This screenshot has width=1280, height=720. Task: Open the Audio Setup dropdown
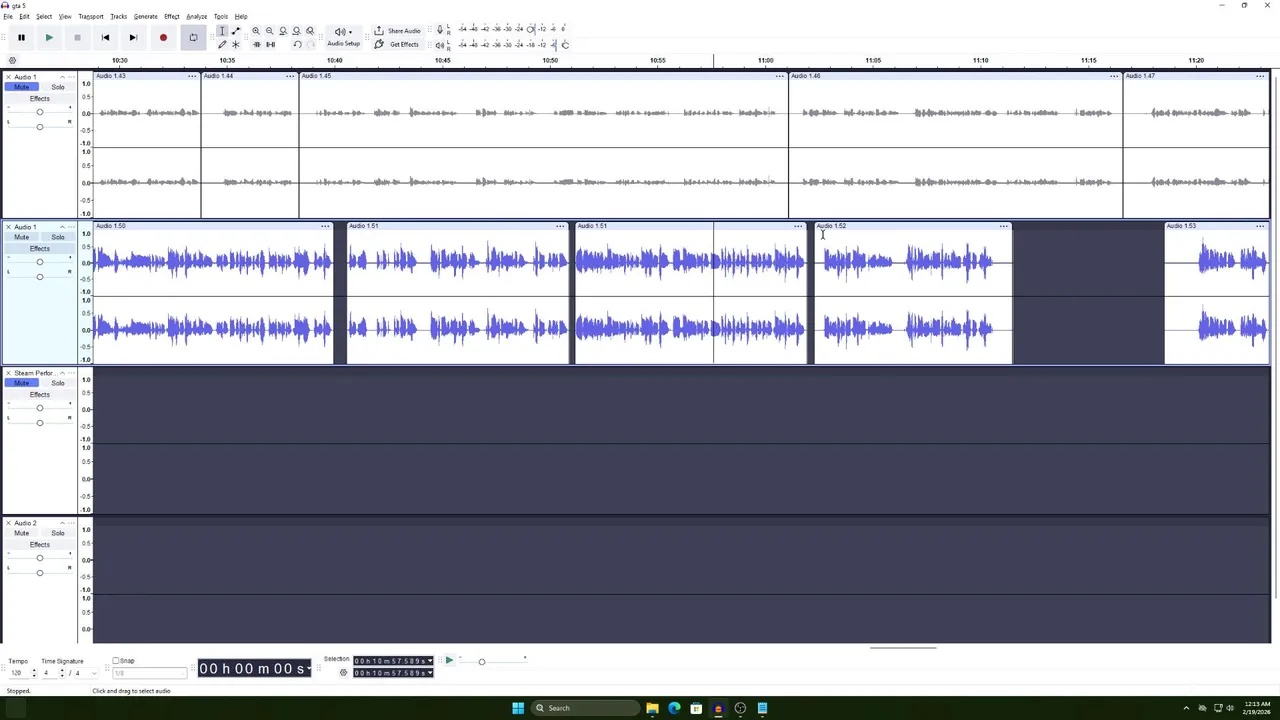(343, 37)
